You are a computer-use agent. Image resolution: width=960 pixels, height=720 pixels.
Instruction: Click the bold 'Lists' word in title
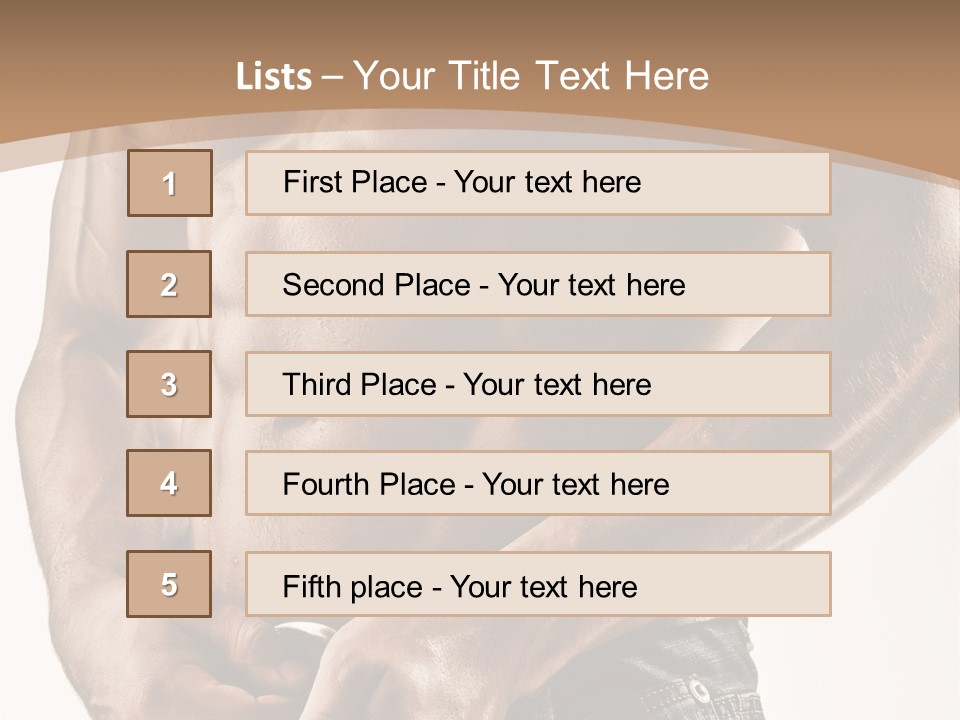click(x=274, y=76)
